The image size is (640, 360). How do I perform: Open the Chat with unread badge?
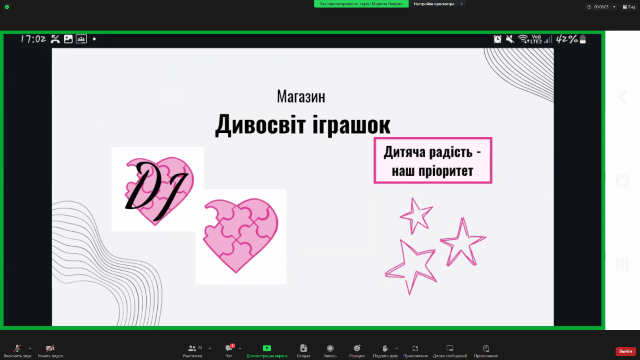229,350
